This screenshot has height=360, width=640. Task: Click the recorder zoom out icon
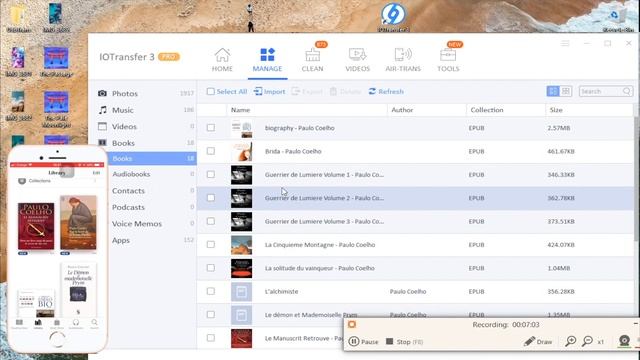coord(587,341)
